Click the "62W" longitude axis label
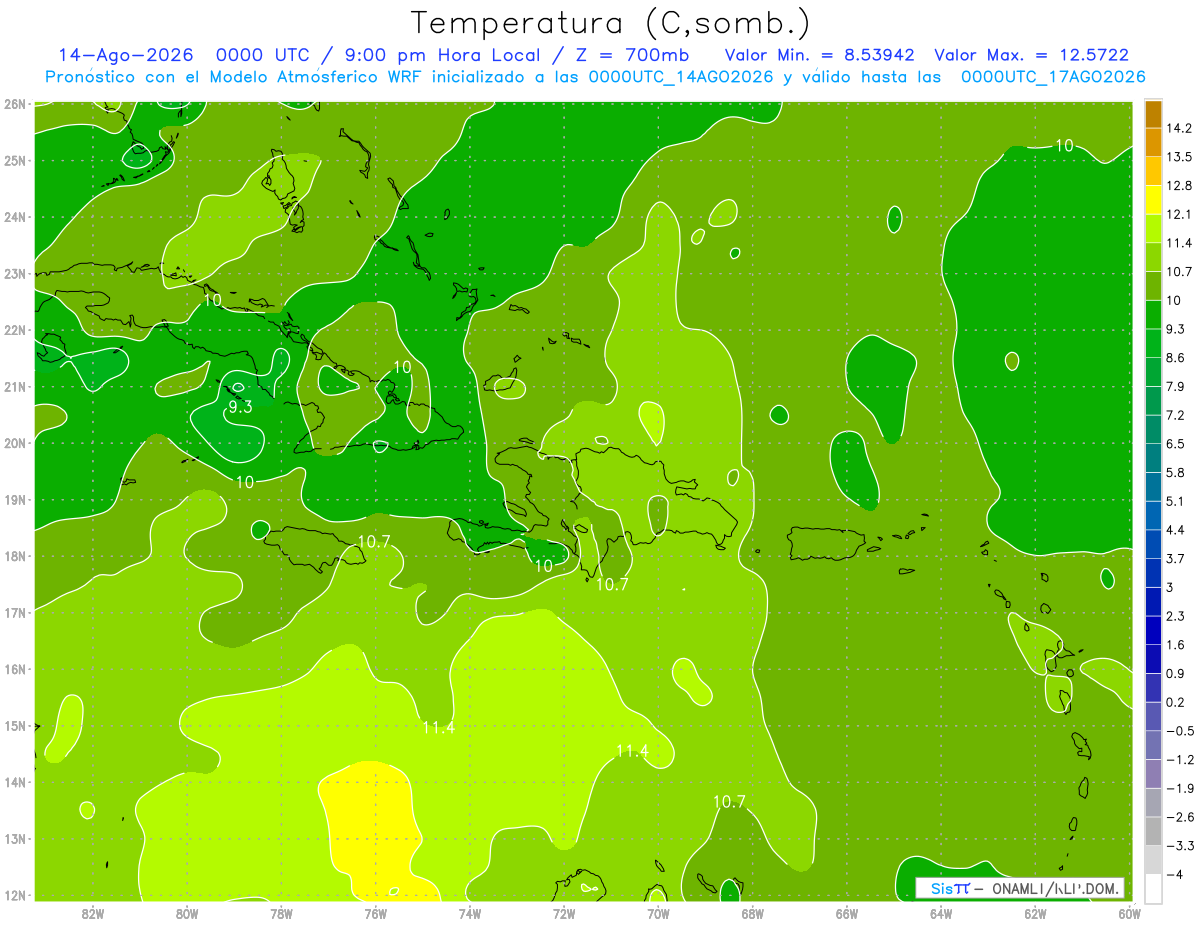The height and width of the screenshot is (927, 1200). pos(1035,913)
